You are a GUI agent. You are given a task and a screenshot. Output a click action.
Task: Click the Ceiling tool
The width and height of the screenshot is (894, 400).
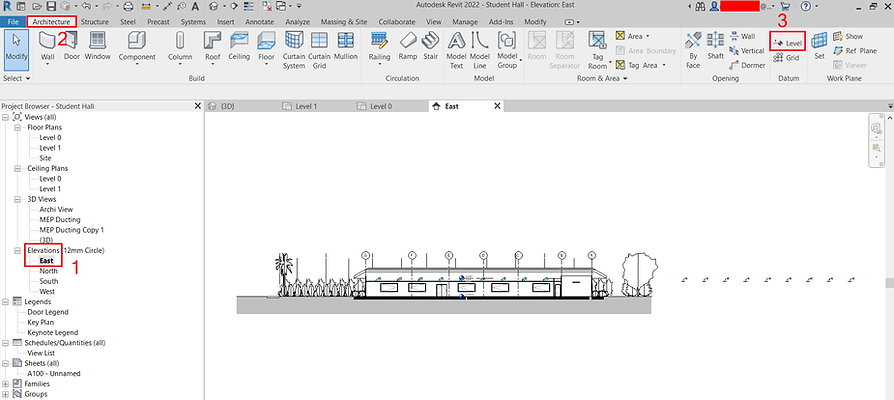(239, 46)
